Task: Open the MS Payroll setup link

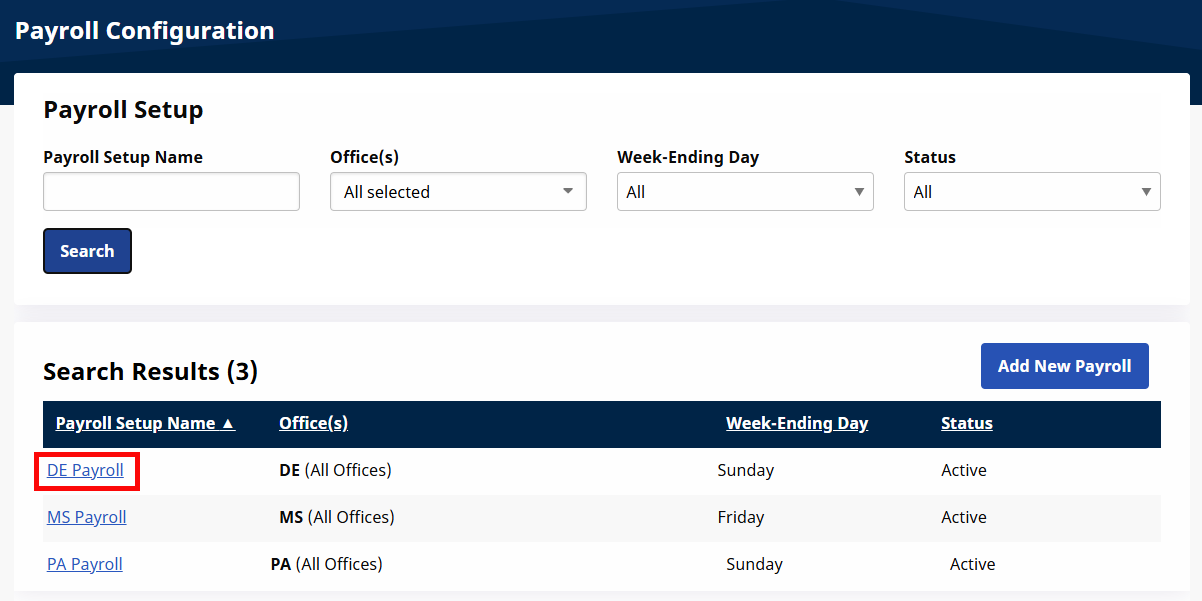Action: [87, 517]
